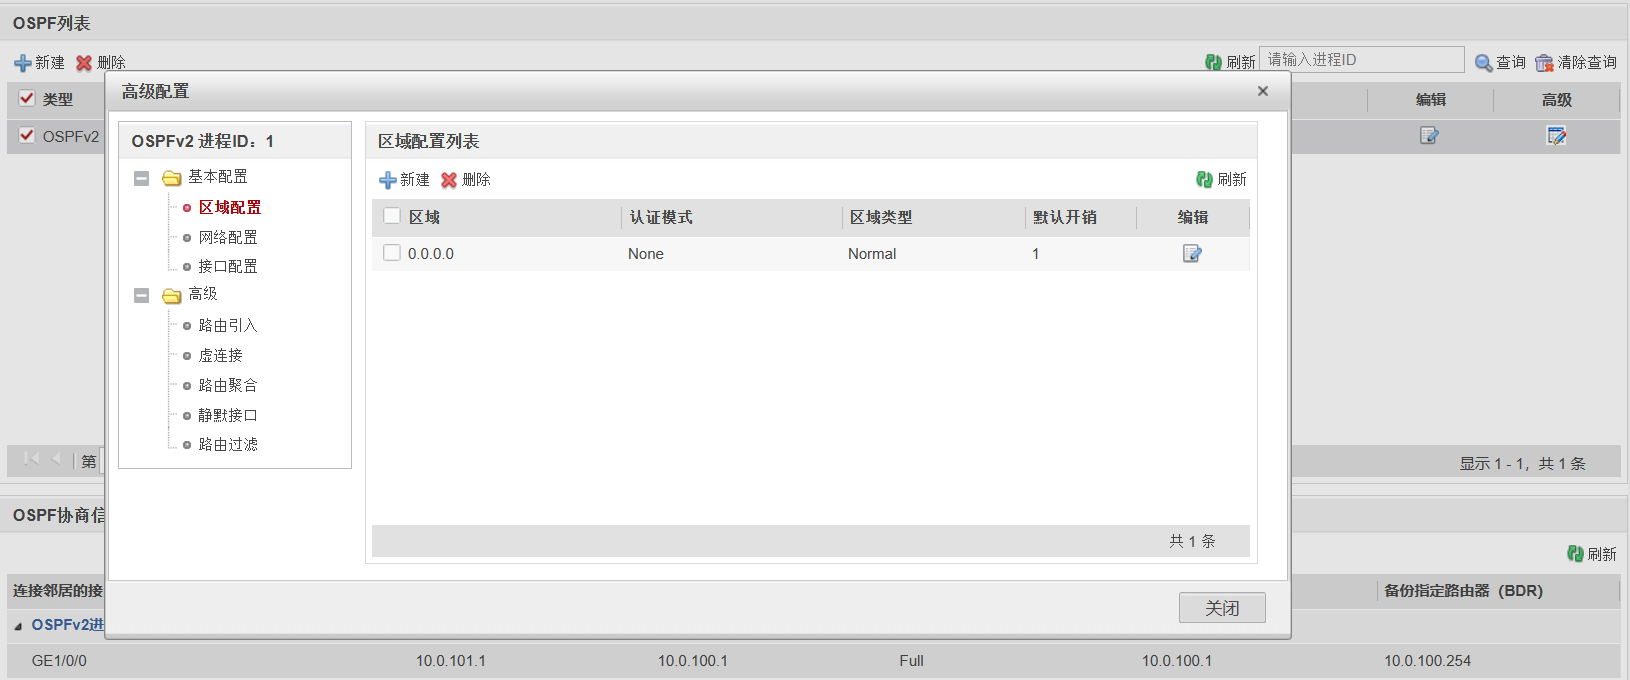This screenshot has width=1630, height=680.
Task: Click the edit icon in OSPF list row
Action: pos(1429,136)
